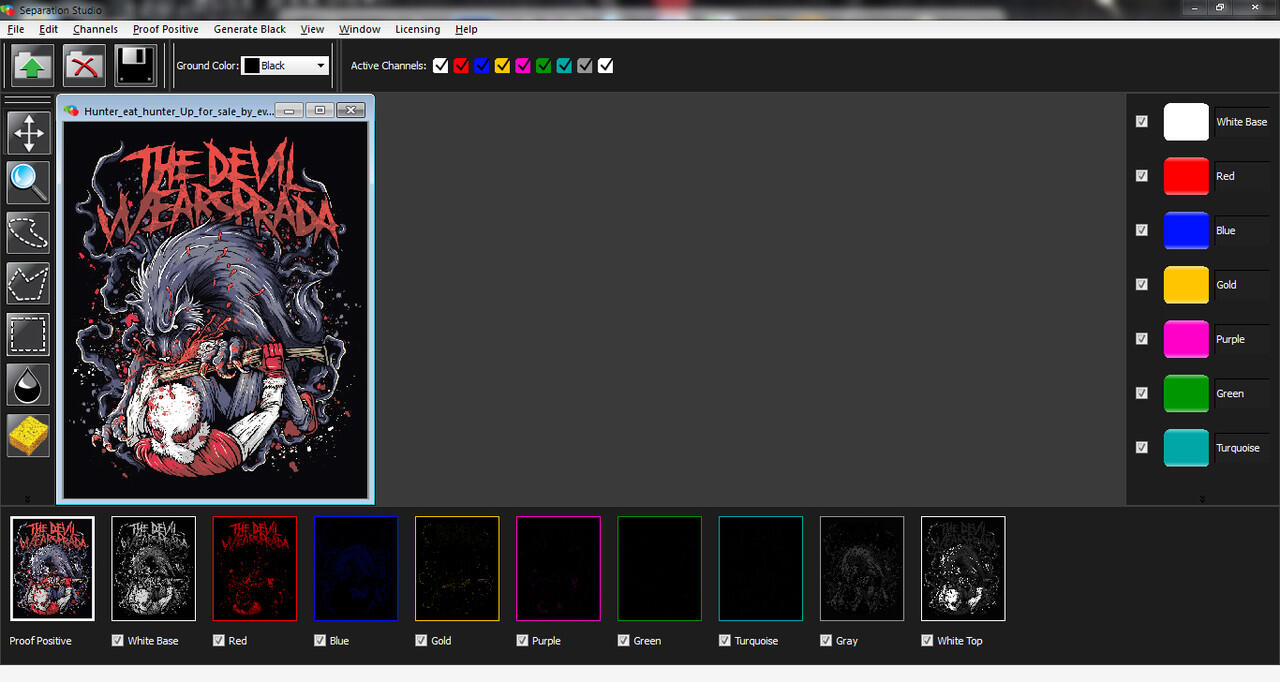Uncheck Red checkbox in right channel panel
The width and height of the screenshot is (1280, 682).
pyautogui.click(x=1142, y=175)
